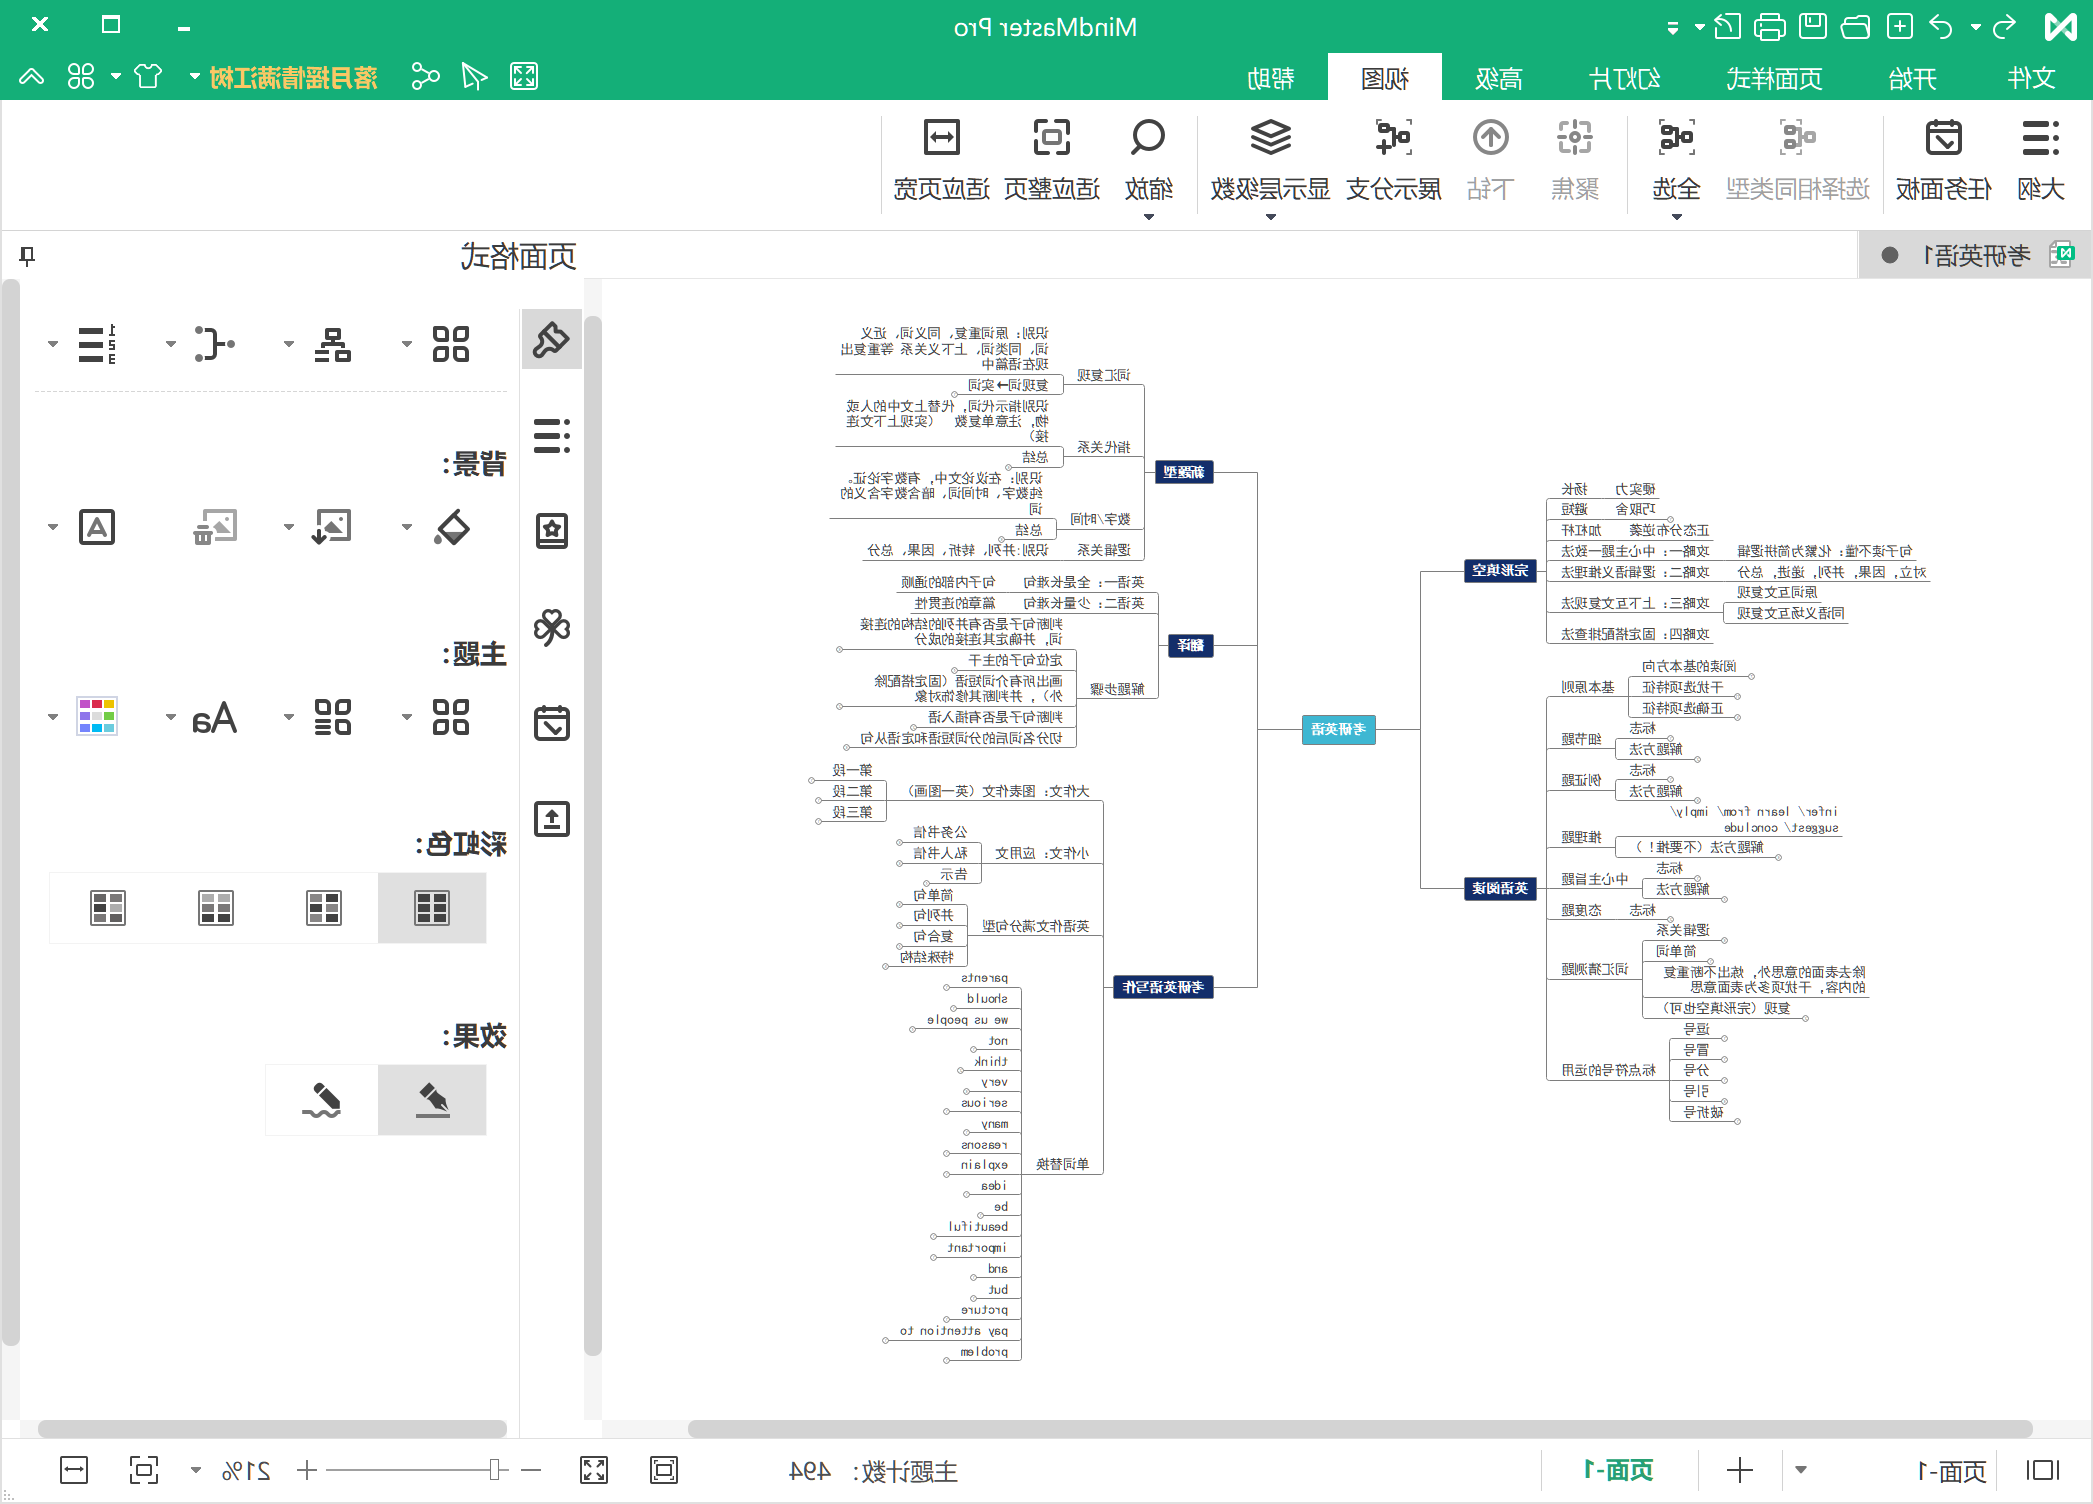Click the background fill bucket icon
This screenshot has height=1504, width=2093.
pyautogui.click(x=451, y=527)
